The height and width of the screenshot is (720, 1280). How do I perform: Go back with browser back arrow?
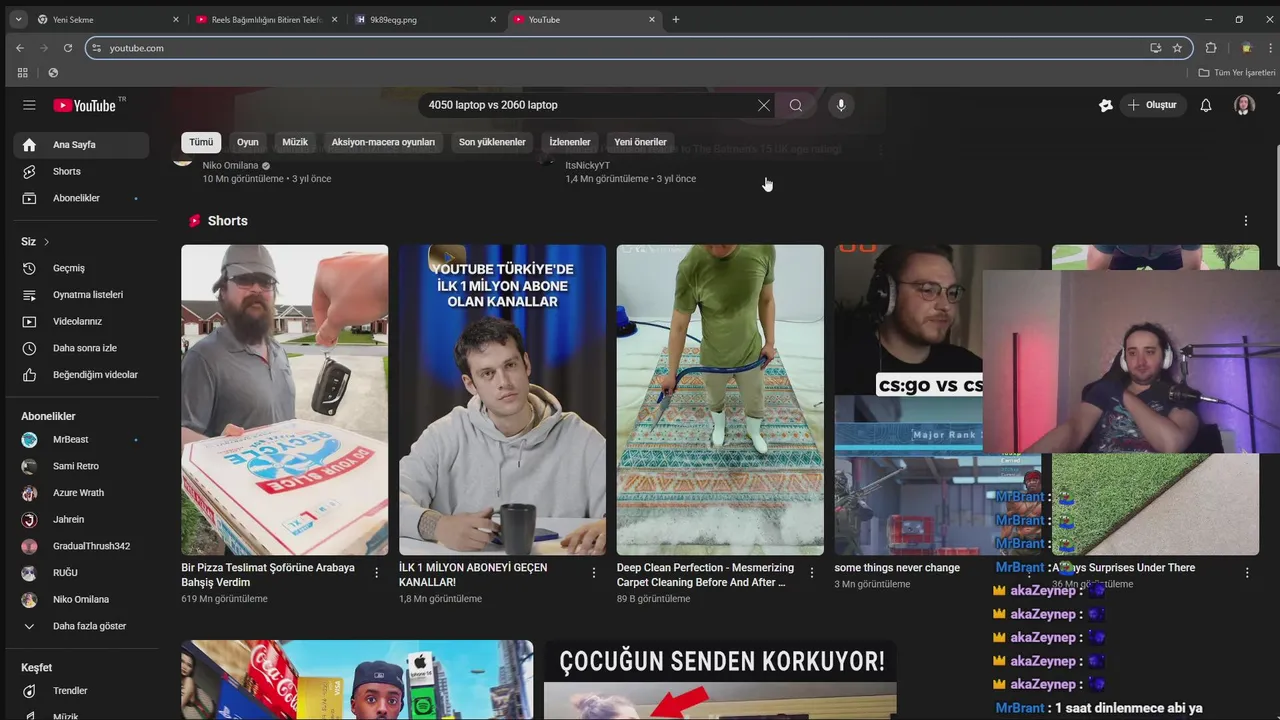pyautogui.click(x=20, y=48)
